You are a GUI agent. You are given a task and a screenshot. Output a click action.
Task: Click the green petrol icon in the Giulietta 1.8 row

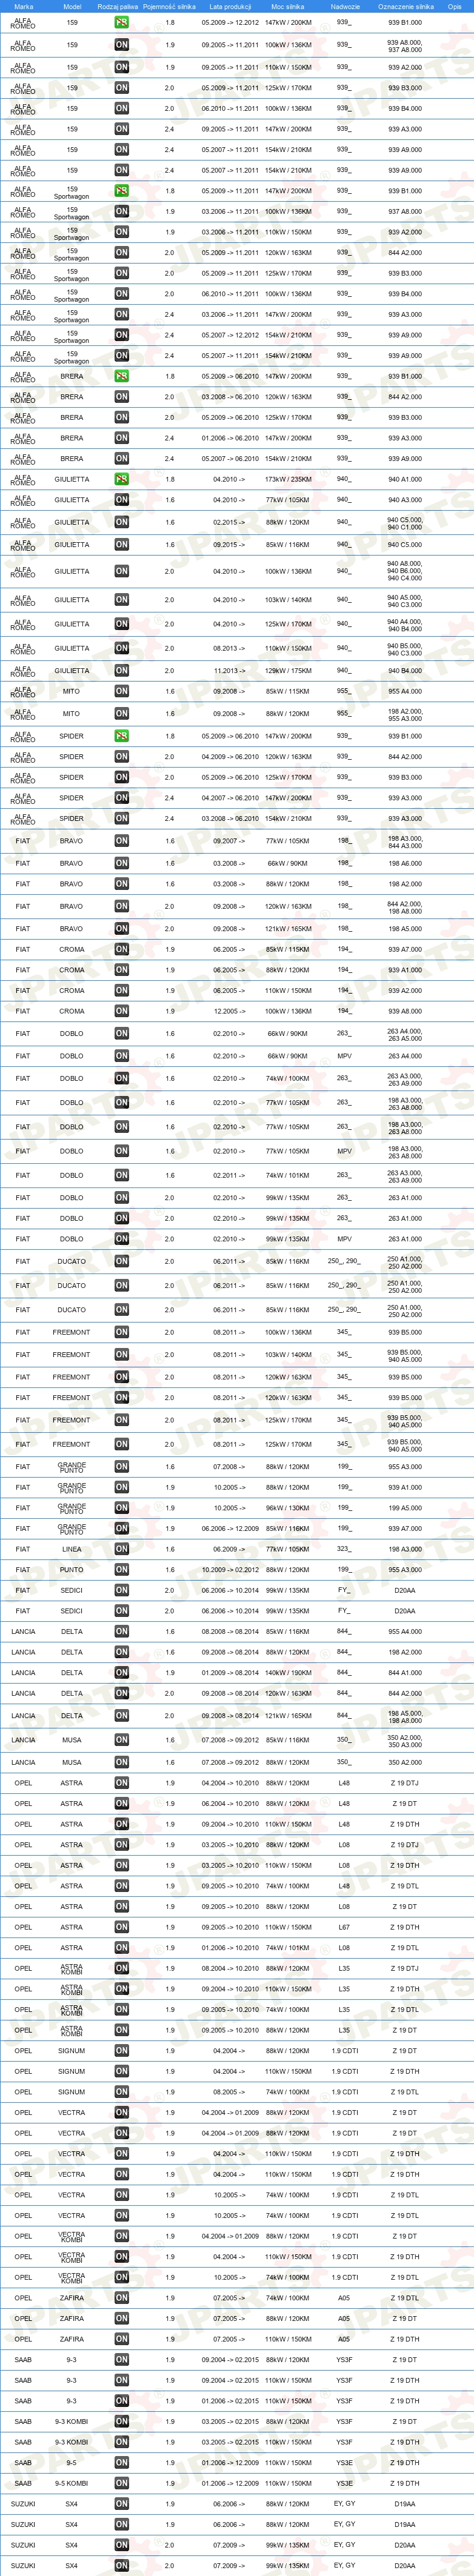pos(121,479)
